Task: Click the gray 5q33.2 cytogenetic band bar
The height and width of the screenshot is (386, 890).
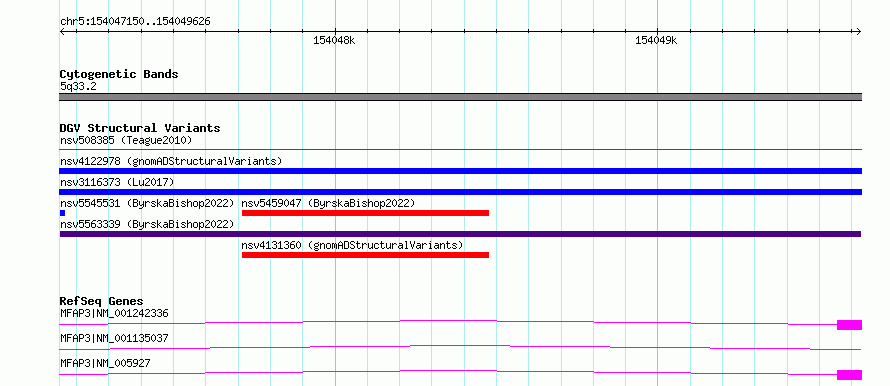Action: click(460, 97)
